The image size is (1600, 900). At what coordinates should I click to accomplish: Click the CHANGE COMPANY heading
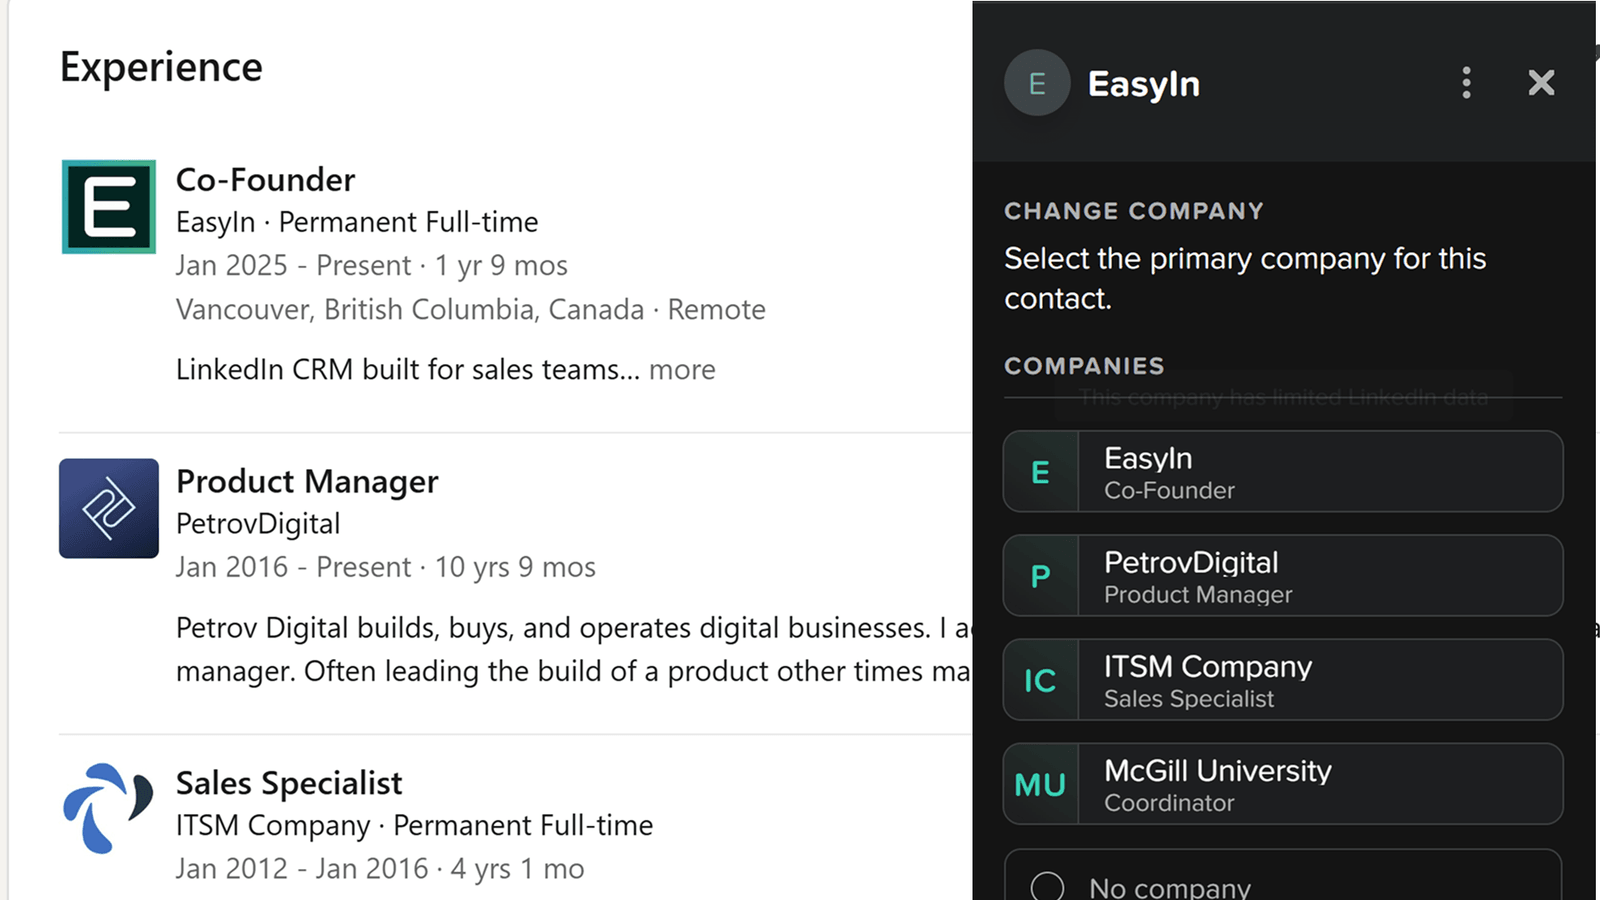[x=1134, y=211]
